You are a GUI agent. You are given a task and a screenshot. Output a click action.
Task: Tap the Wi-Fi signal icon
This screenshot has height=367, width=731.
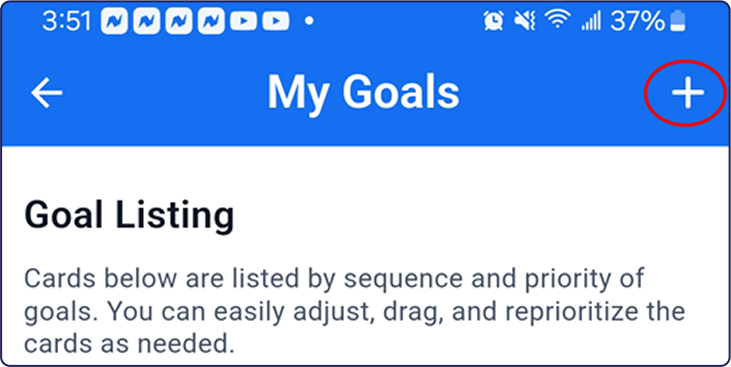click(558, 20)
